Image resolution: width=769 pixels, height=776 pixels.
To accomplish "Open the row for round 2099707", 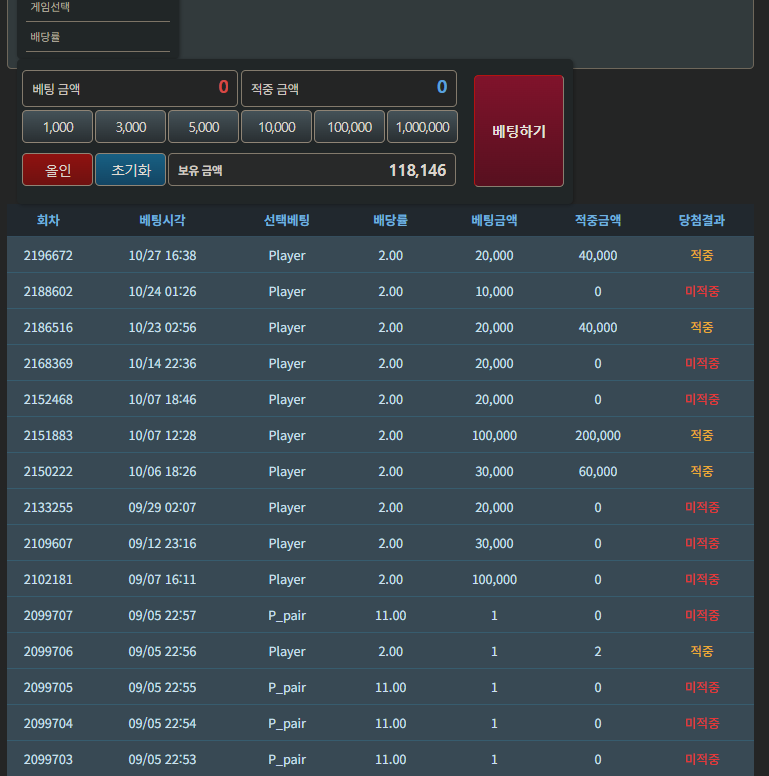I will point(380,616).
